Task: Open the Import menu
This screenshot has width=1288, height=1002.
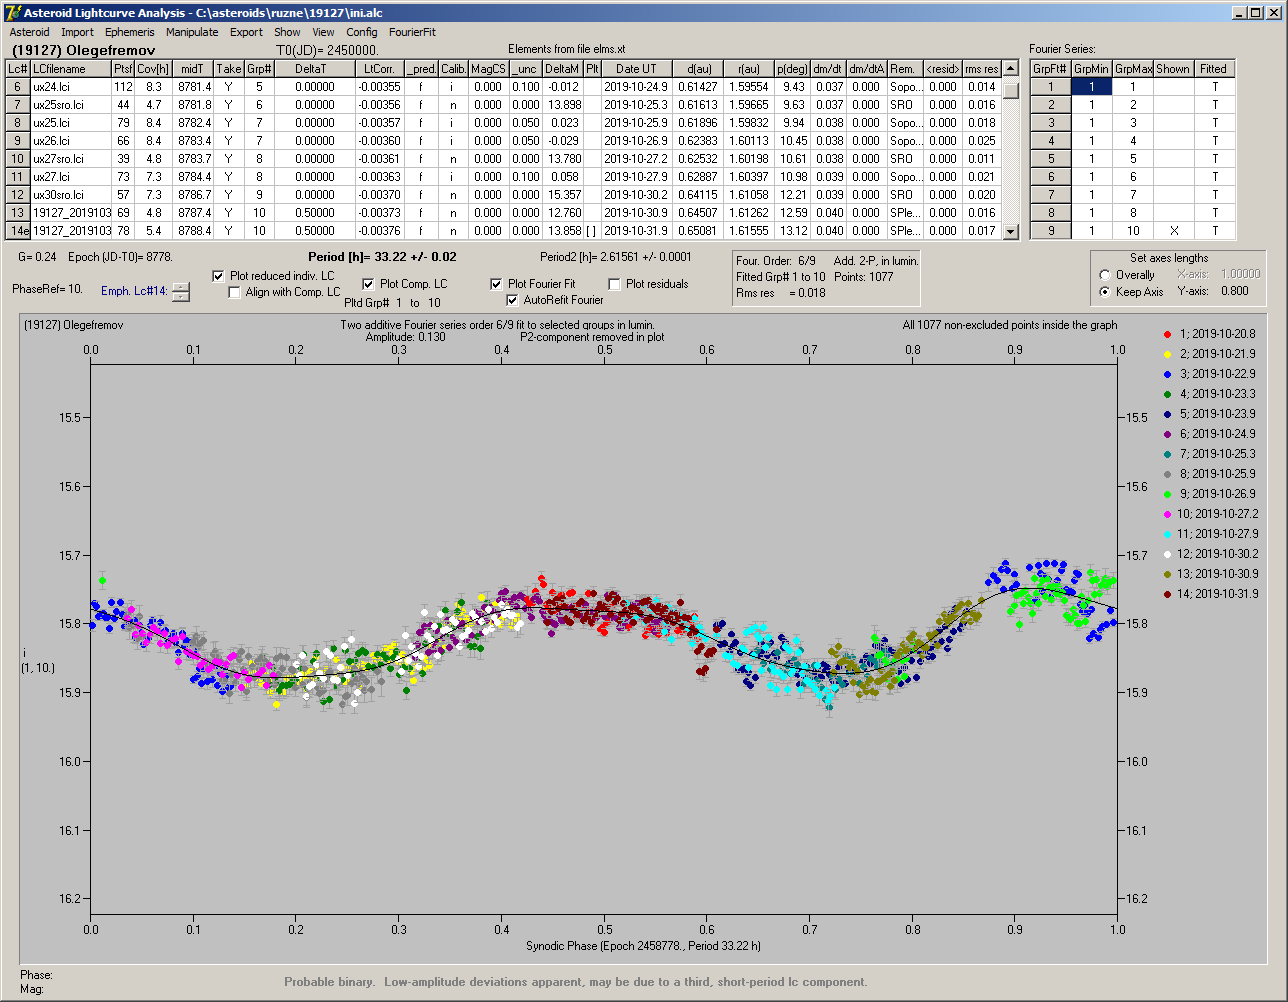Action: point(77,32)
